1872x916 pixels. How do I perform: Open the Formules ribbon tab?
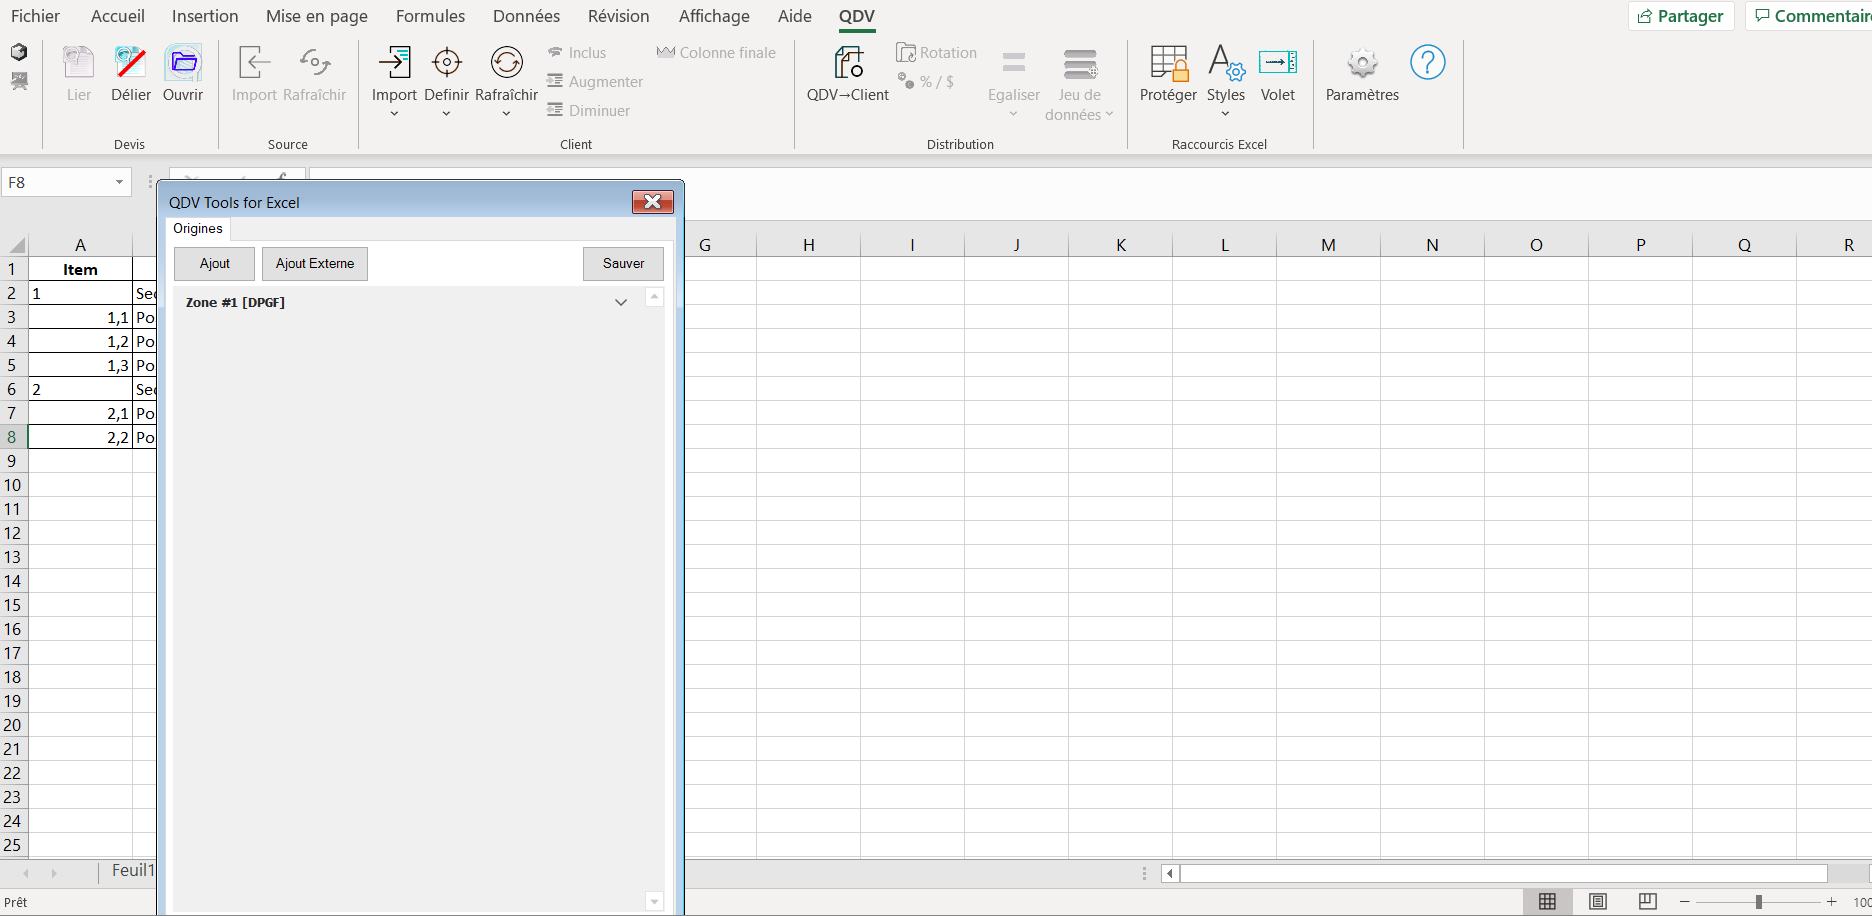tap(431, 16)
